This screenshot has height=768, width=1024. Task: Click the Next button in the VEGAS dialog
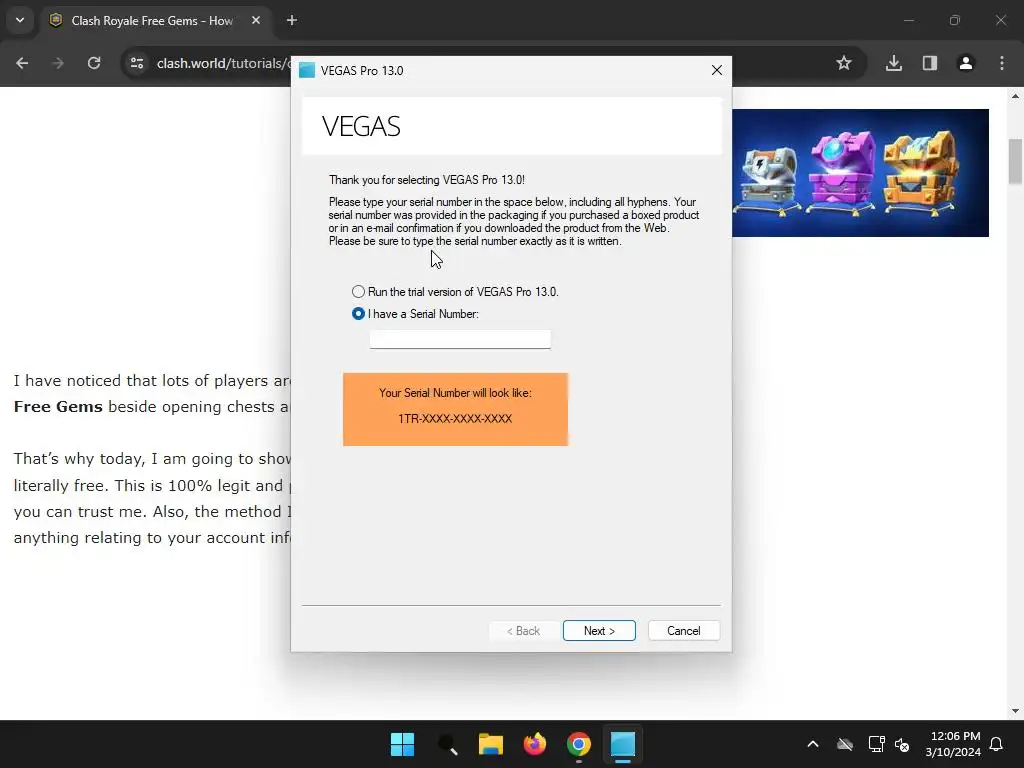pos(599,631)
